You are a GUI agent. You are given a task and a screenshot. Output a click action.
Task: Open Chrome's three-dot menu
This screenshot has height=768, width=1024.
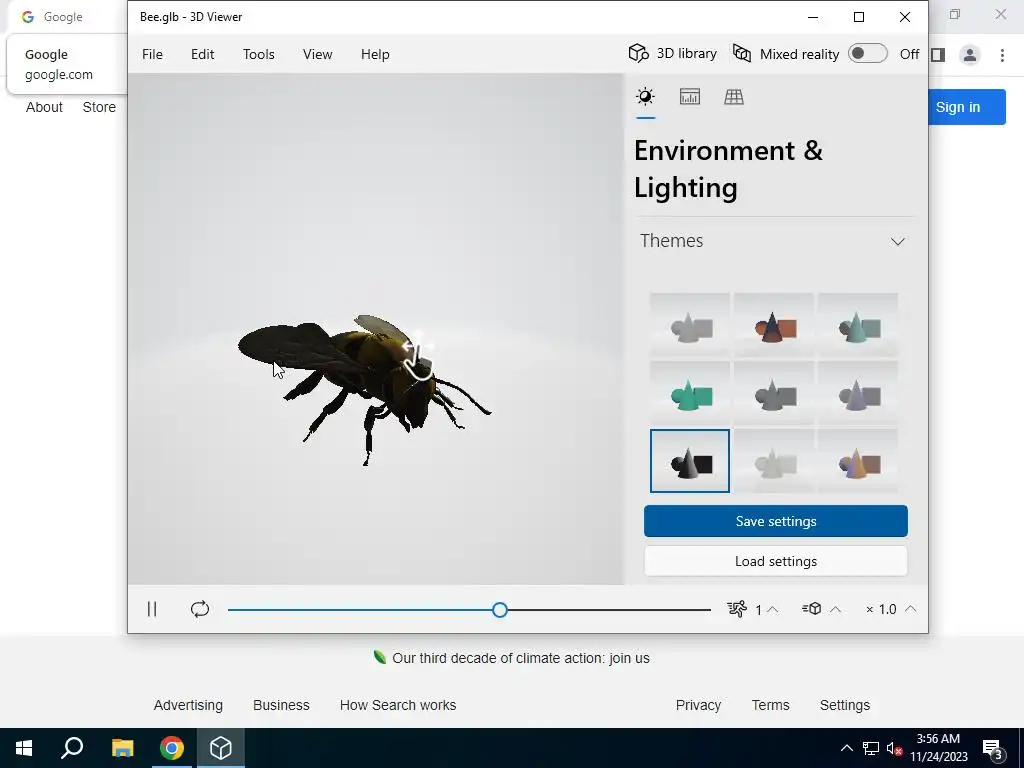1002,55
